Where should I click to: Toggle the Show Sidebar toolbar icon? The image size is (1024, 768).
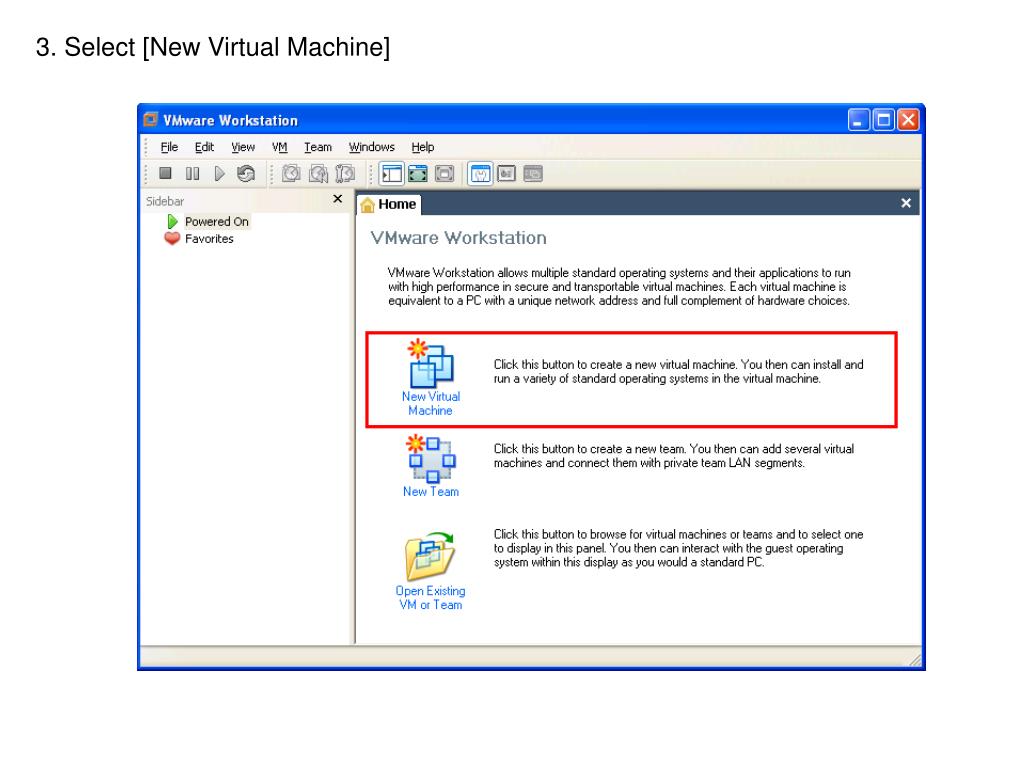(392, 174)
